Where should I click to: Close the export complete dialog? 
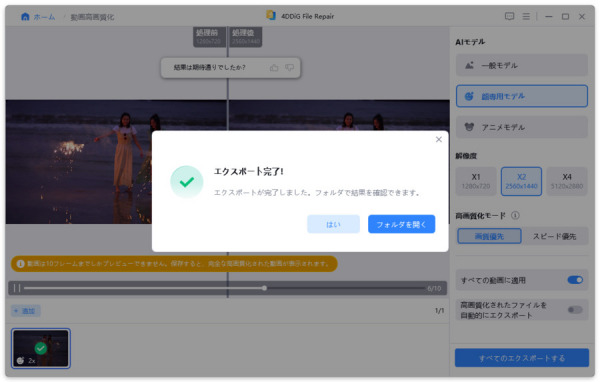(x=439, y=139)
